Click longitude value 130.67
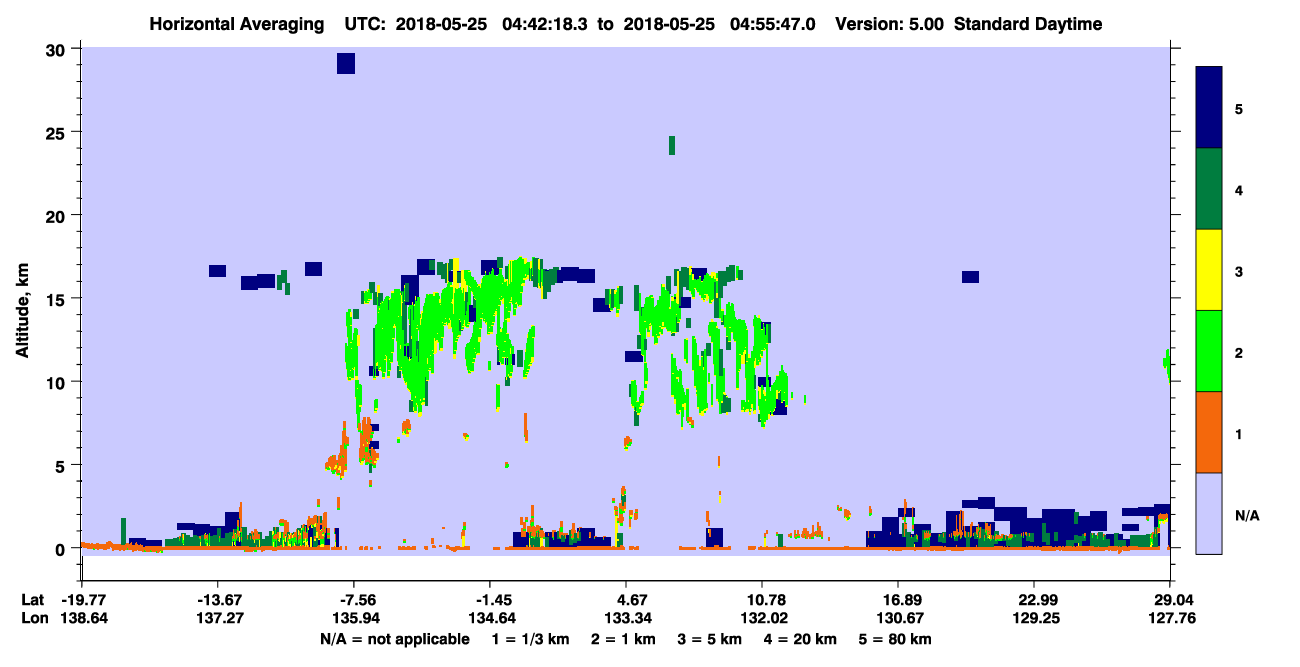The image size is (1300, 667). click(898, 618)
